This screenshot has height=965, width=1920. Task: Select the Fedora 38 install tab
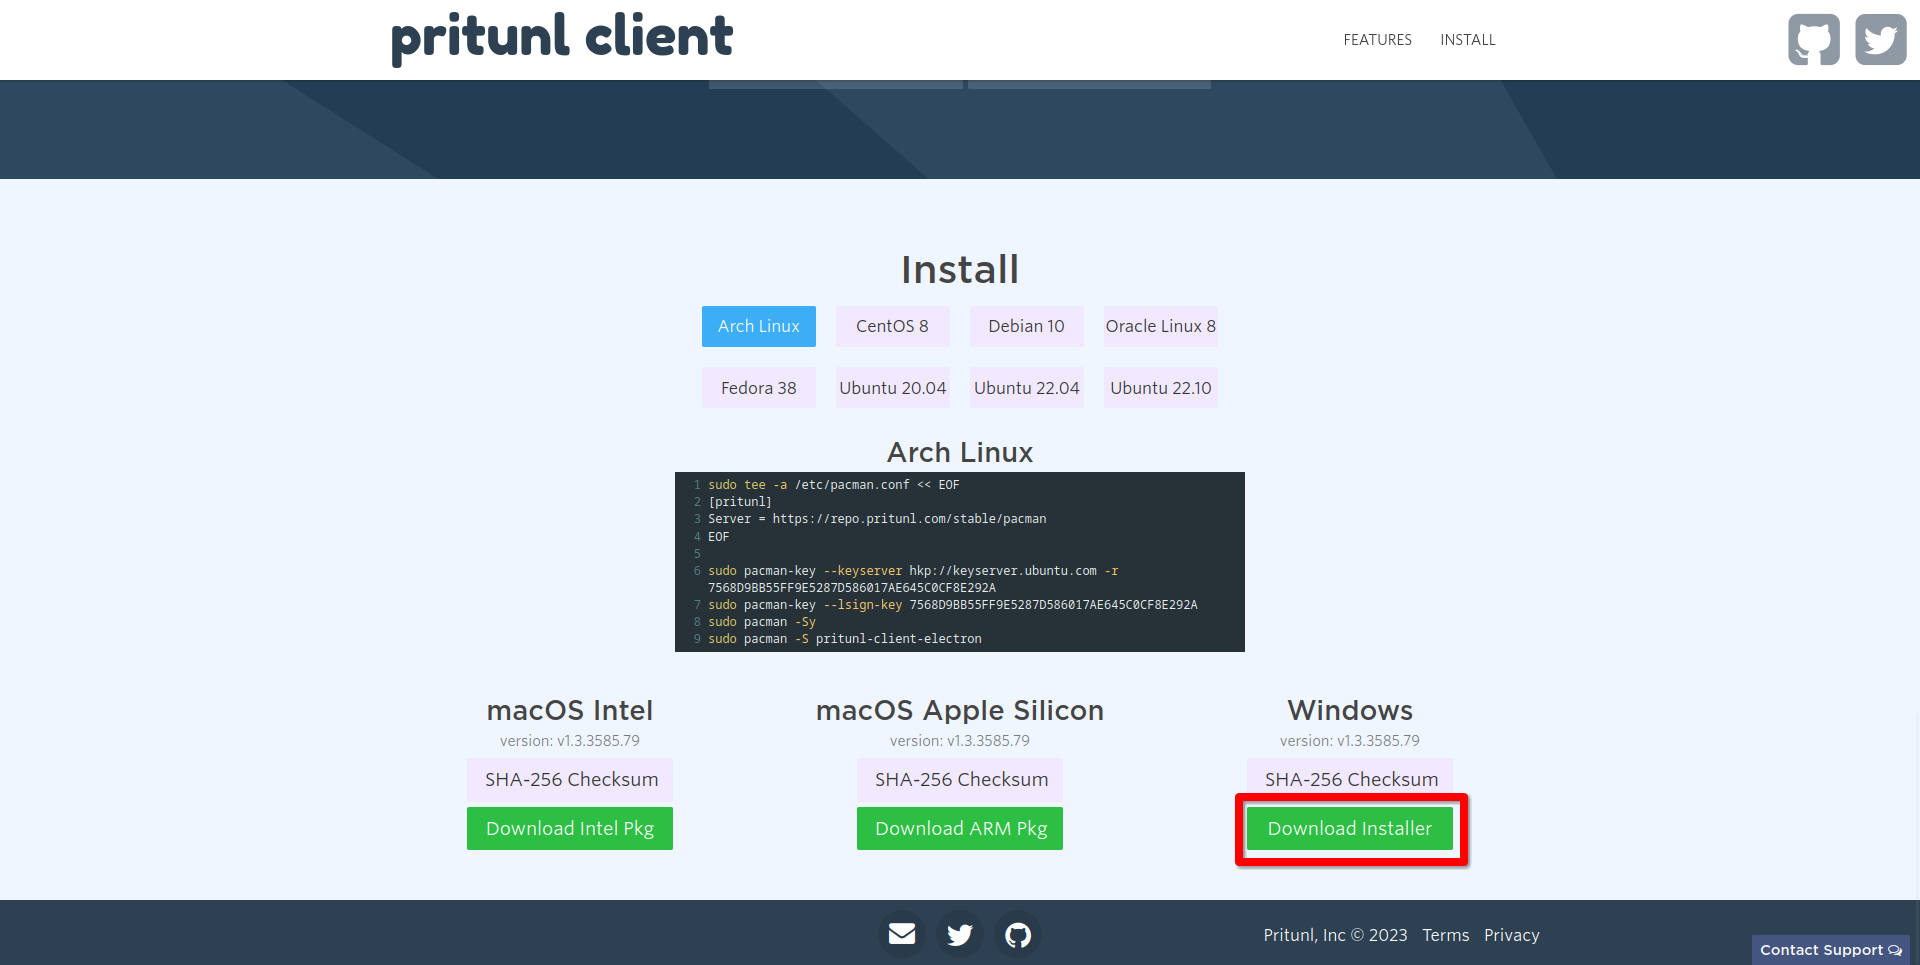click(759, 388)
